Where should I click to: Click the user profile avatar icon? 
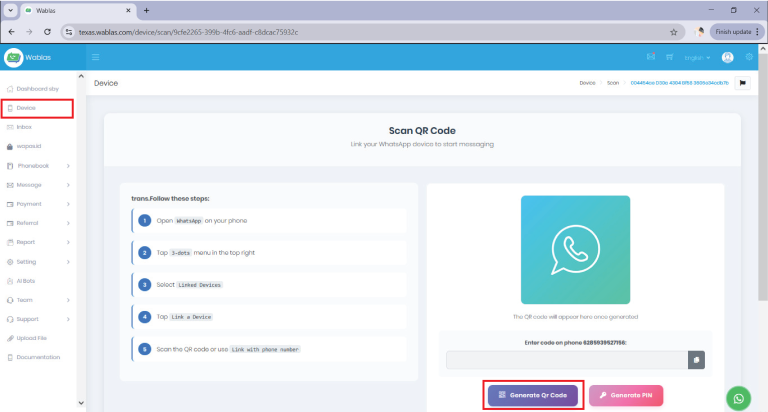pyautogui.click(x=727, y=58)
